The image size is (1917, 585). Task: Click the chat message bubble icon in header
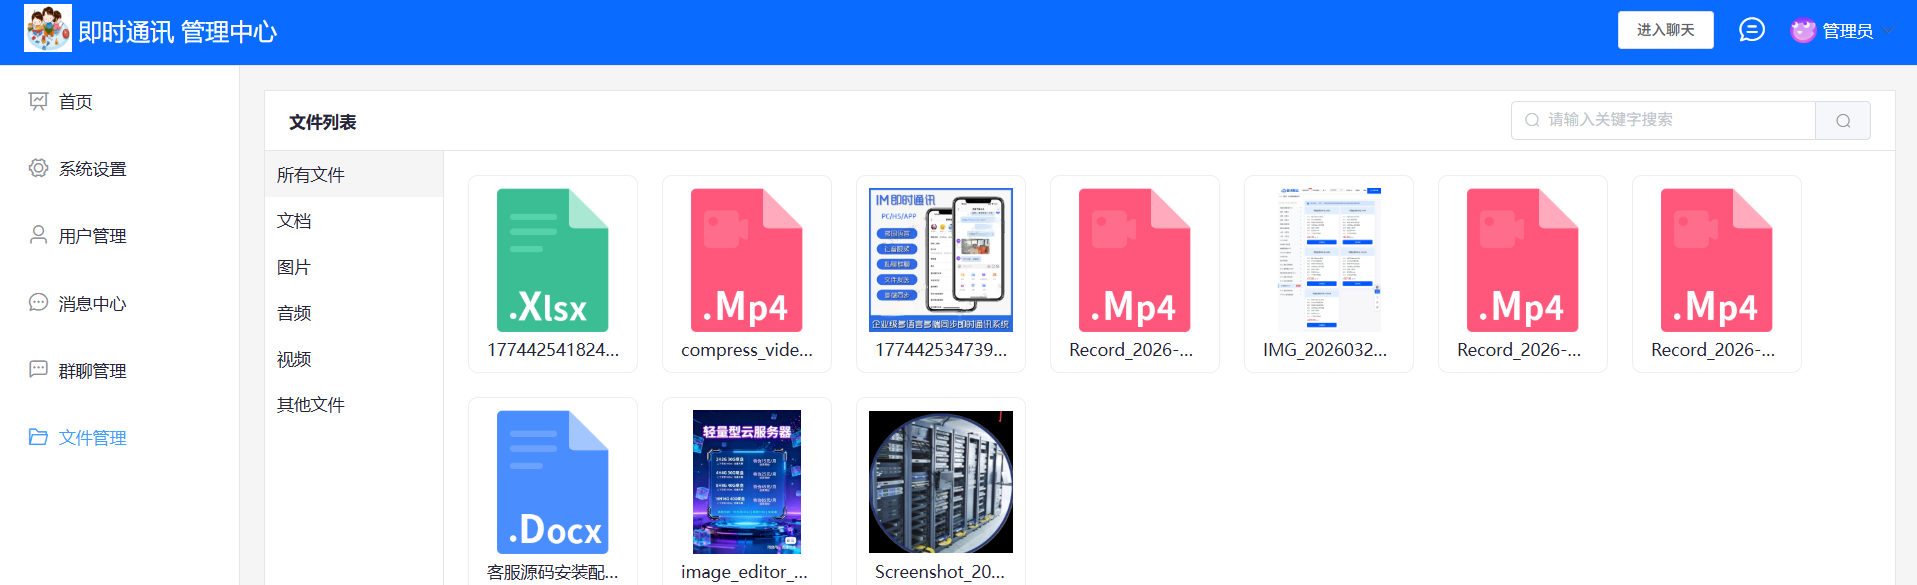[1751, 30]
